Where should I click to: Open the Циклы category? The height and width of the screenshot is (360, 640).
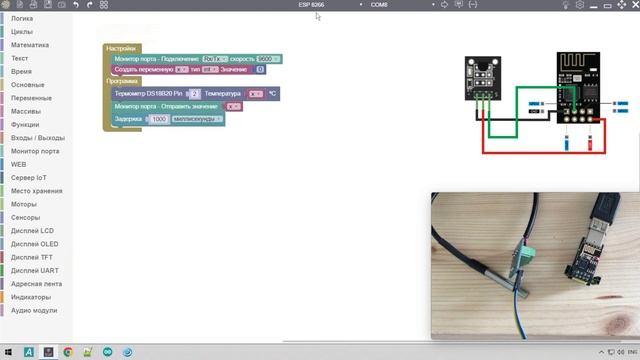coord(22,32)
